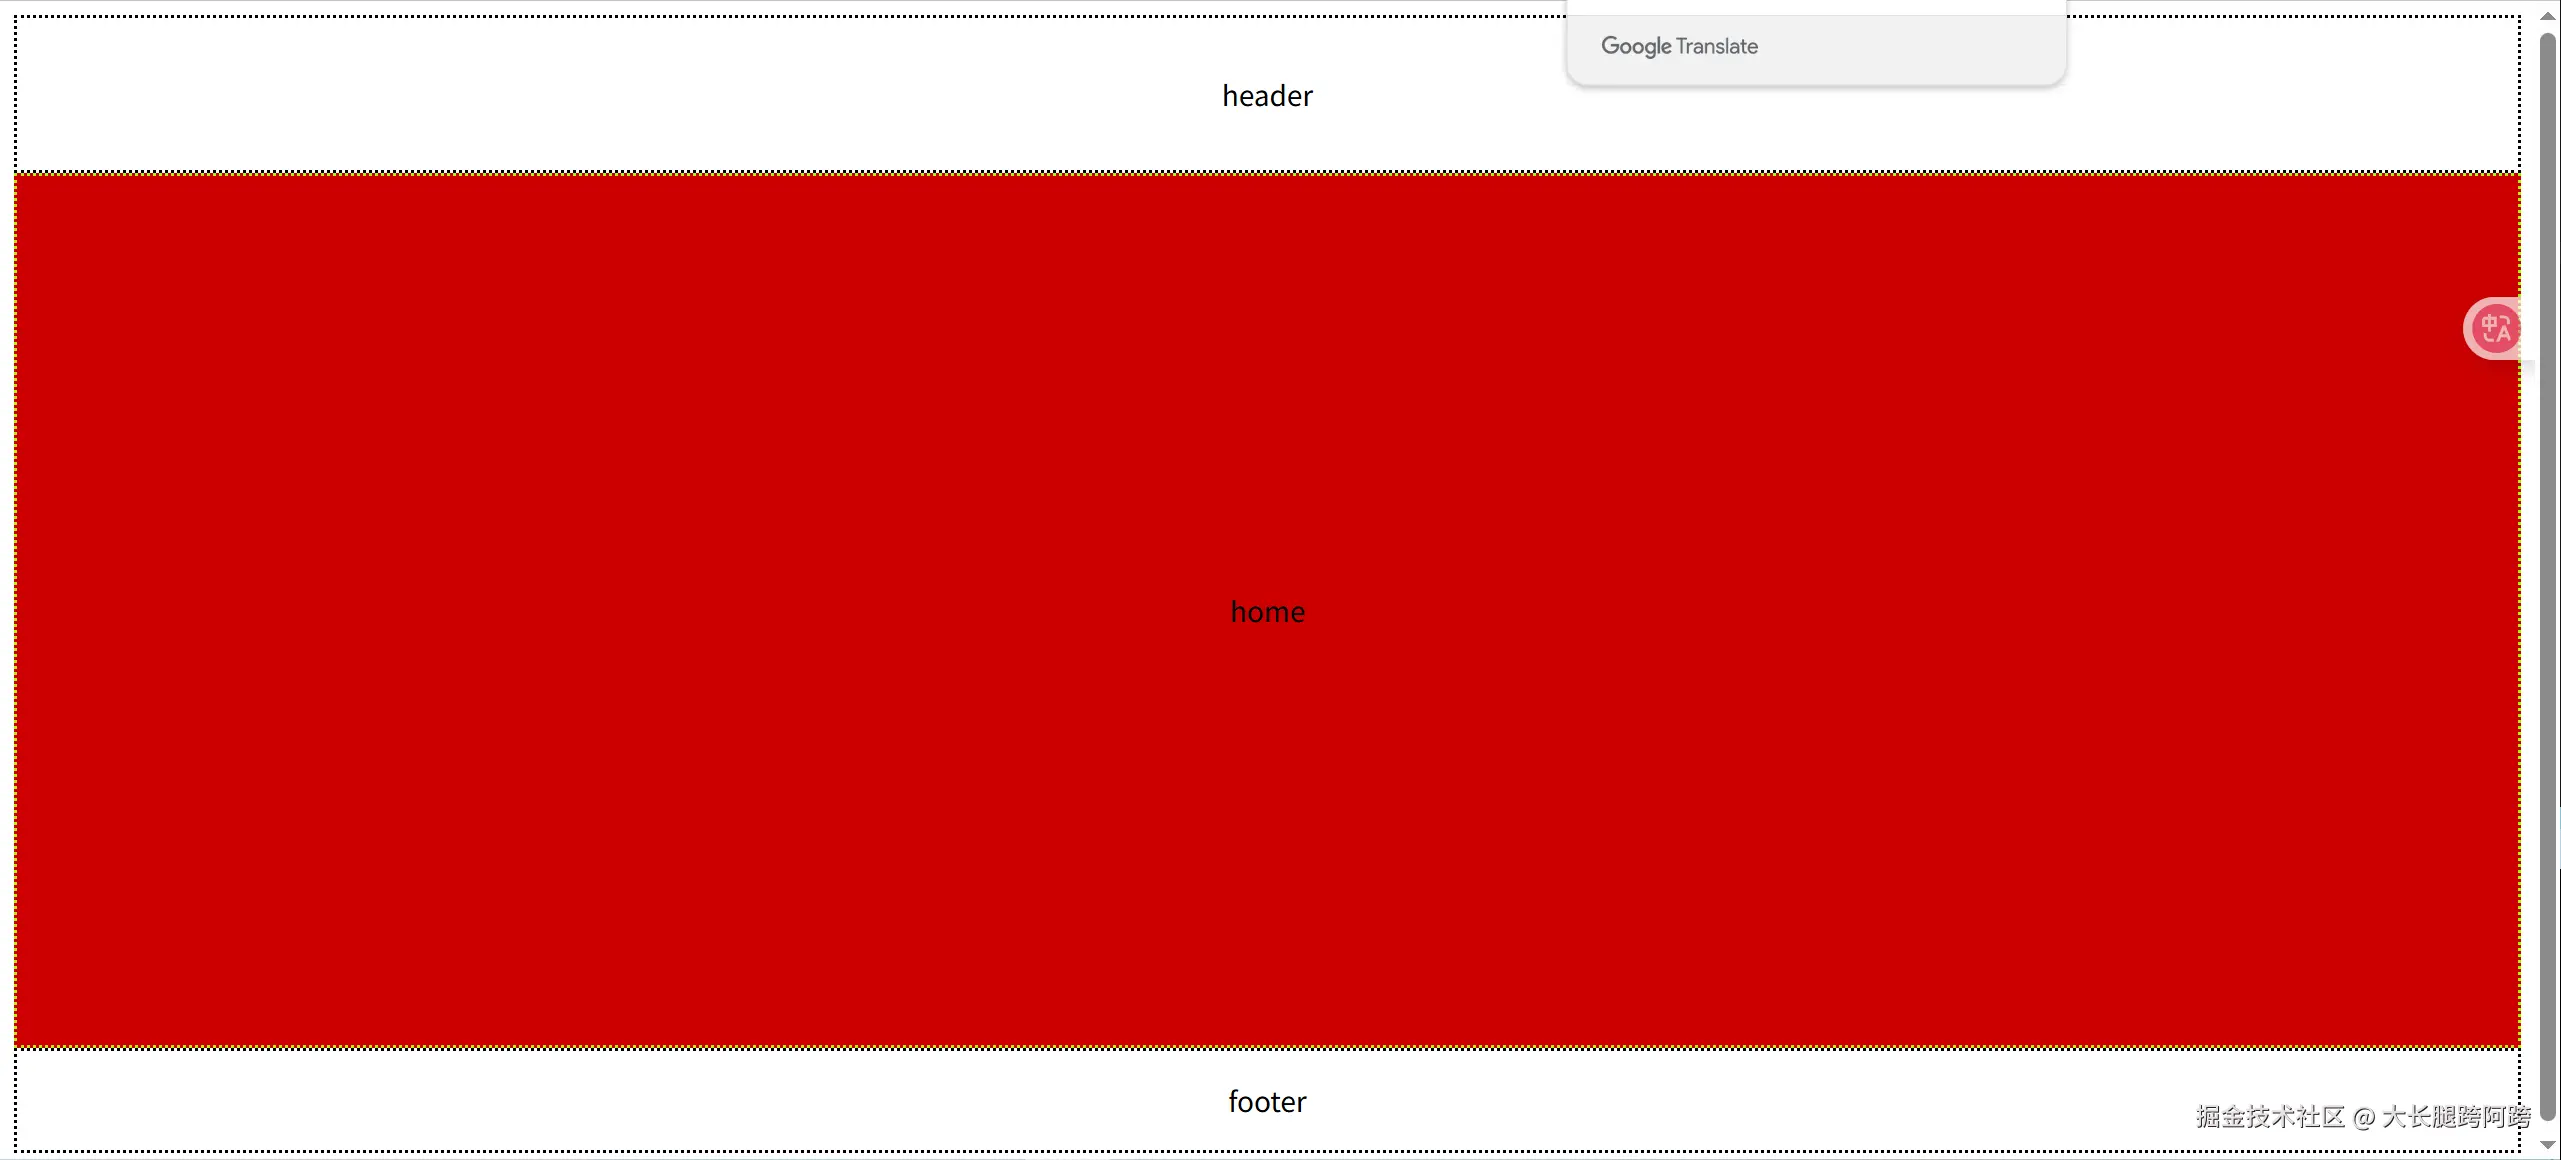Click the scrollbar down arrow
This screenshot has width=2561, height=1160.
click(x=2548, y=1145)
